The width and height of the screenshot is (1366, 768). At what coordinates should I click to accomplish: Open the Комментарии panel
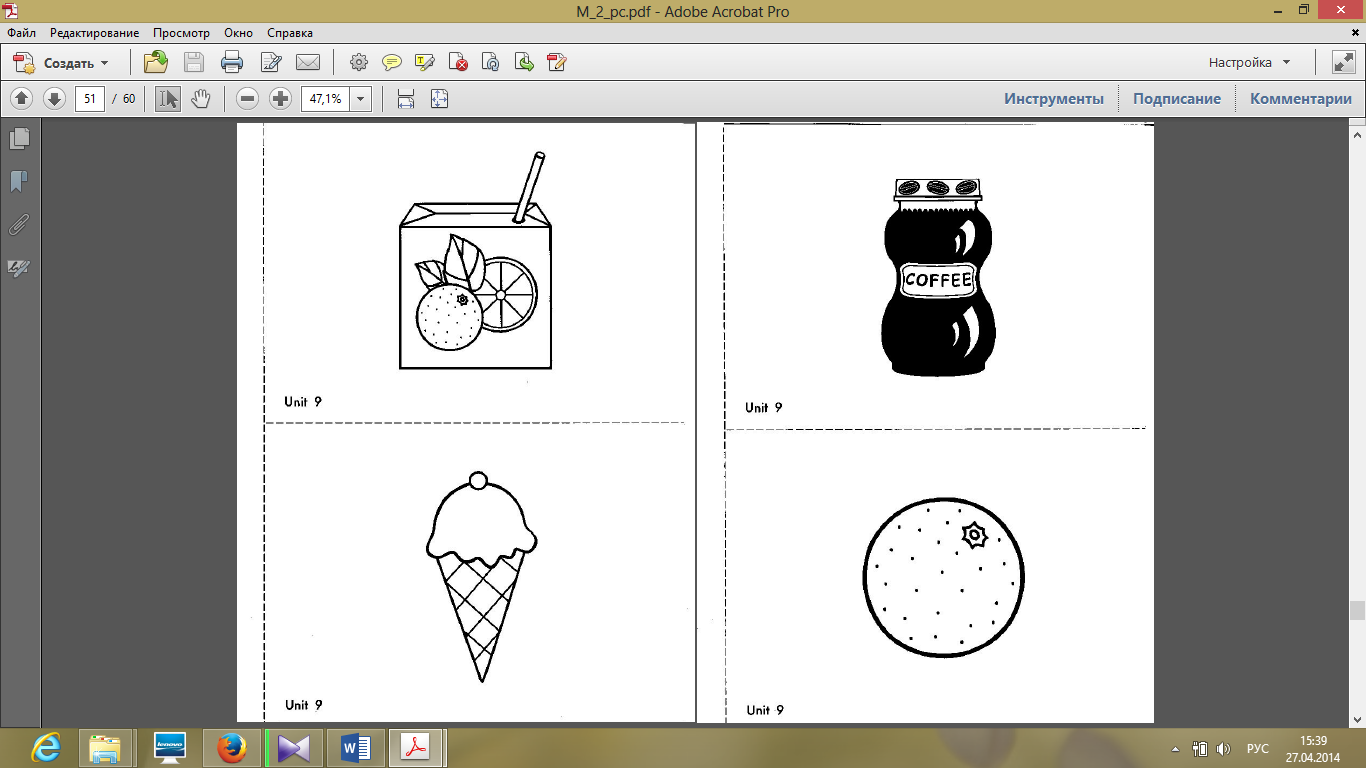1300,99
